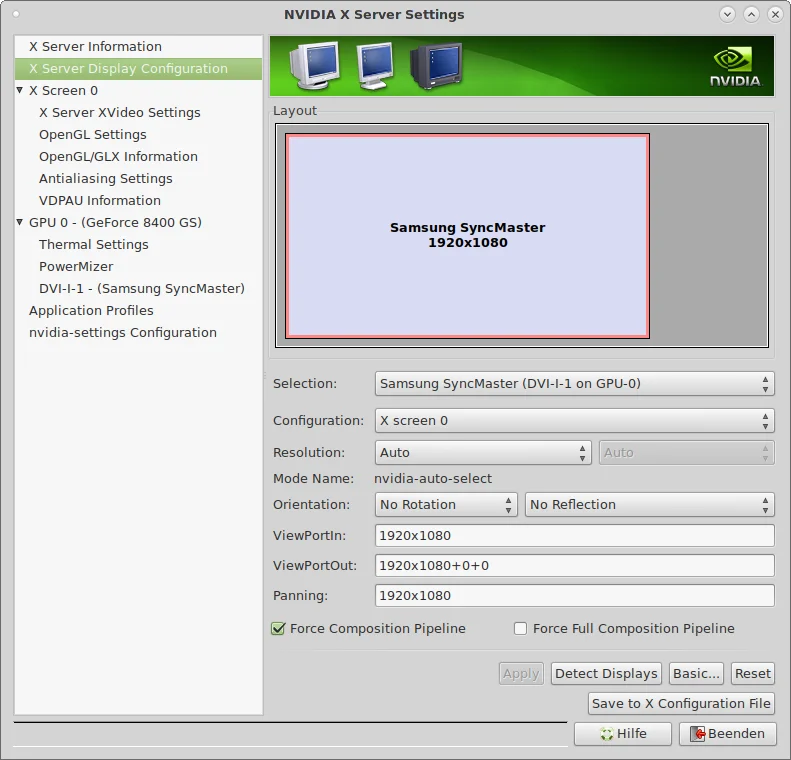Viewport: 791px width, 760px height.
Task: Collapse the GPU 0 GeForce 8400 GS node
Action: [x=20, y=222]
